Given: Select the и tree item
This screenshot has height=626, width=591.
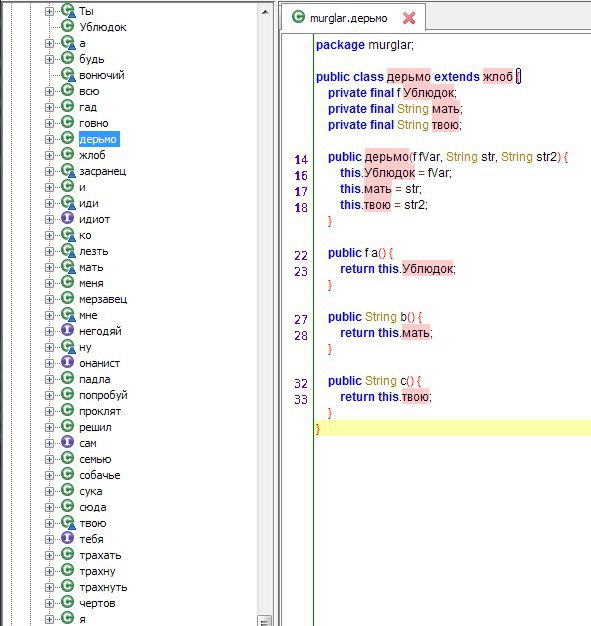Looking at the screenshot, I should click(x=82, y=187).
